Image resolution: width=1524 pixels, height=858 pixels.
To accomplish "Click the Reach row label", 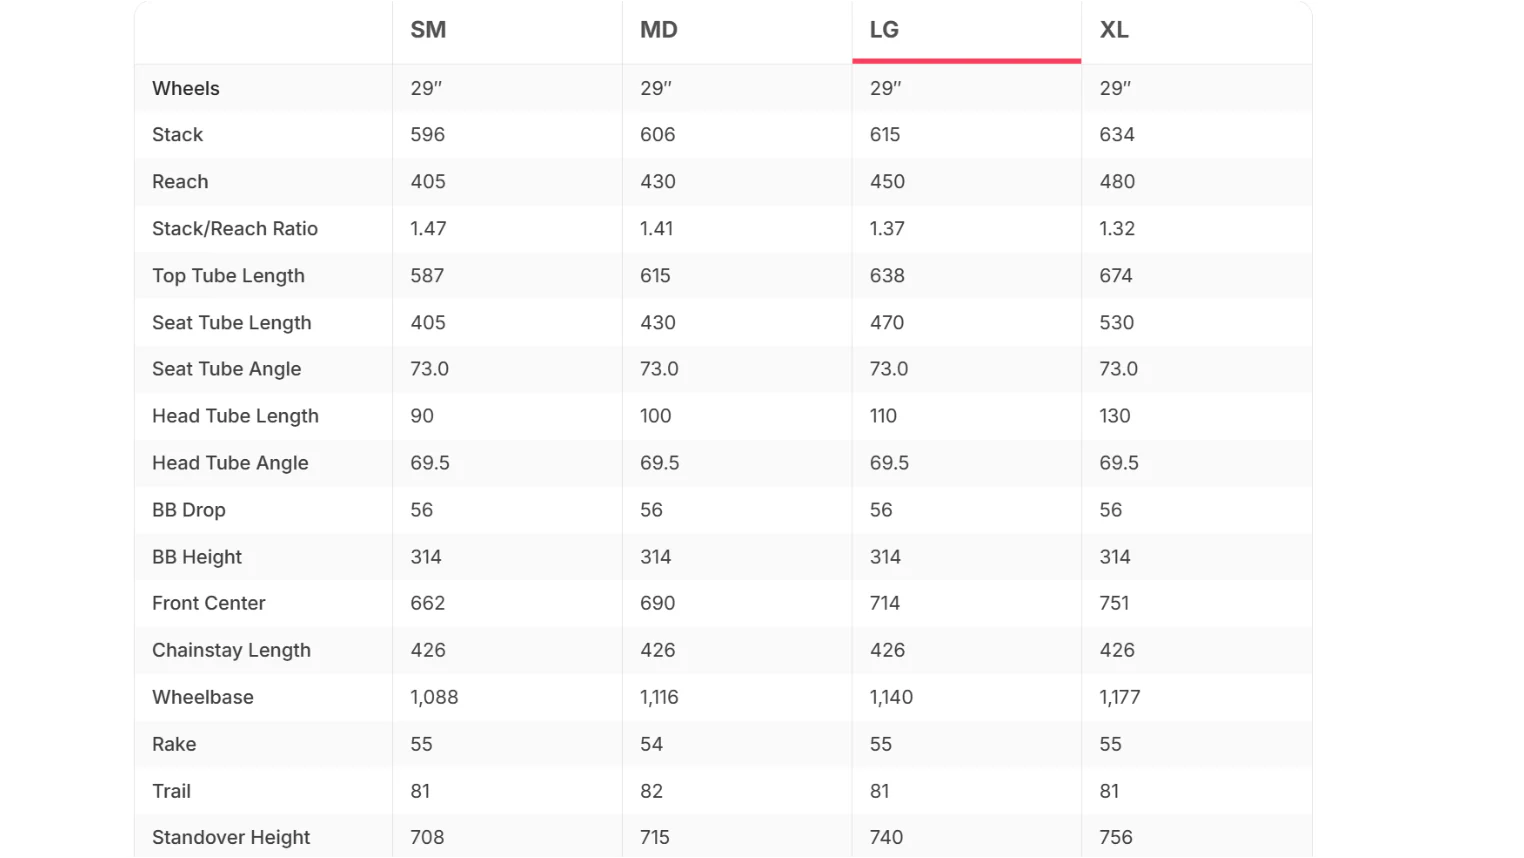I will point(180,182).
